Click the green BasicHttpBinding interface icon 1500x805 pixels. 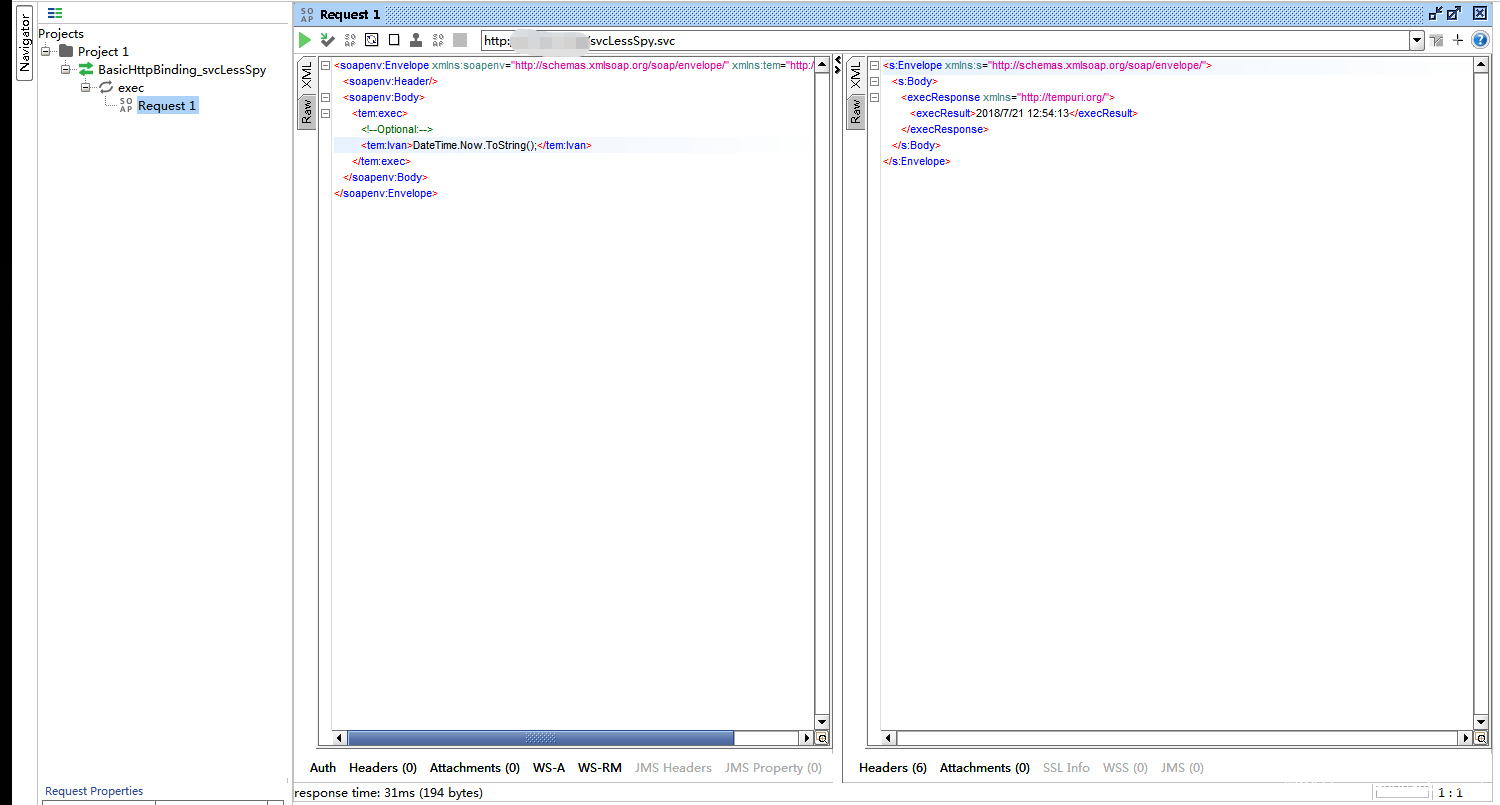pyautogui.click(x=86, y=70)
